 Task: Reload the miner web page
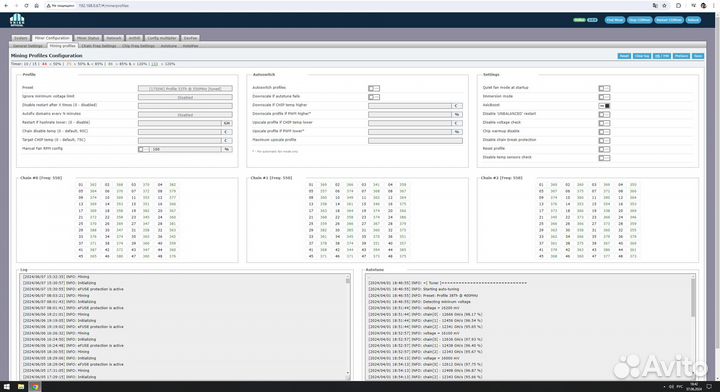coord(26,6)
